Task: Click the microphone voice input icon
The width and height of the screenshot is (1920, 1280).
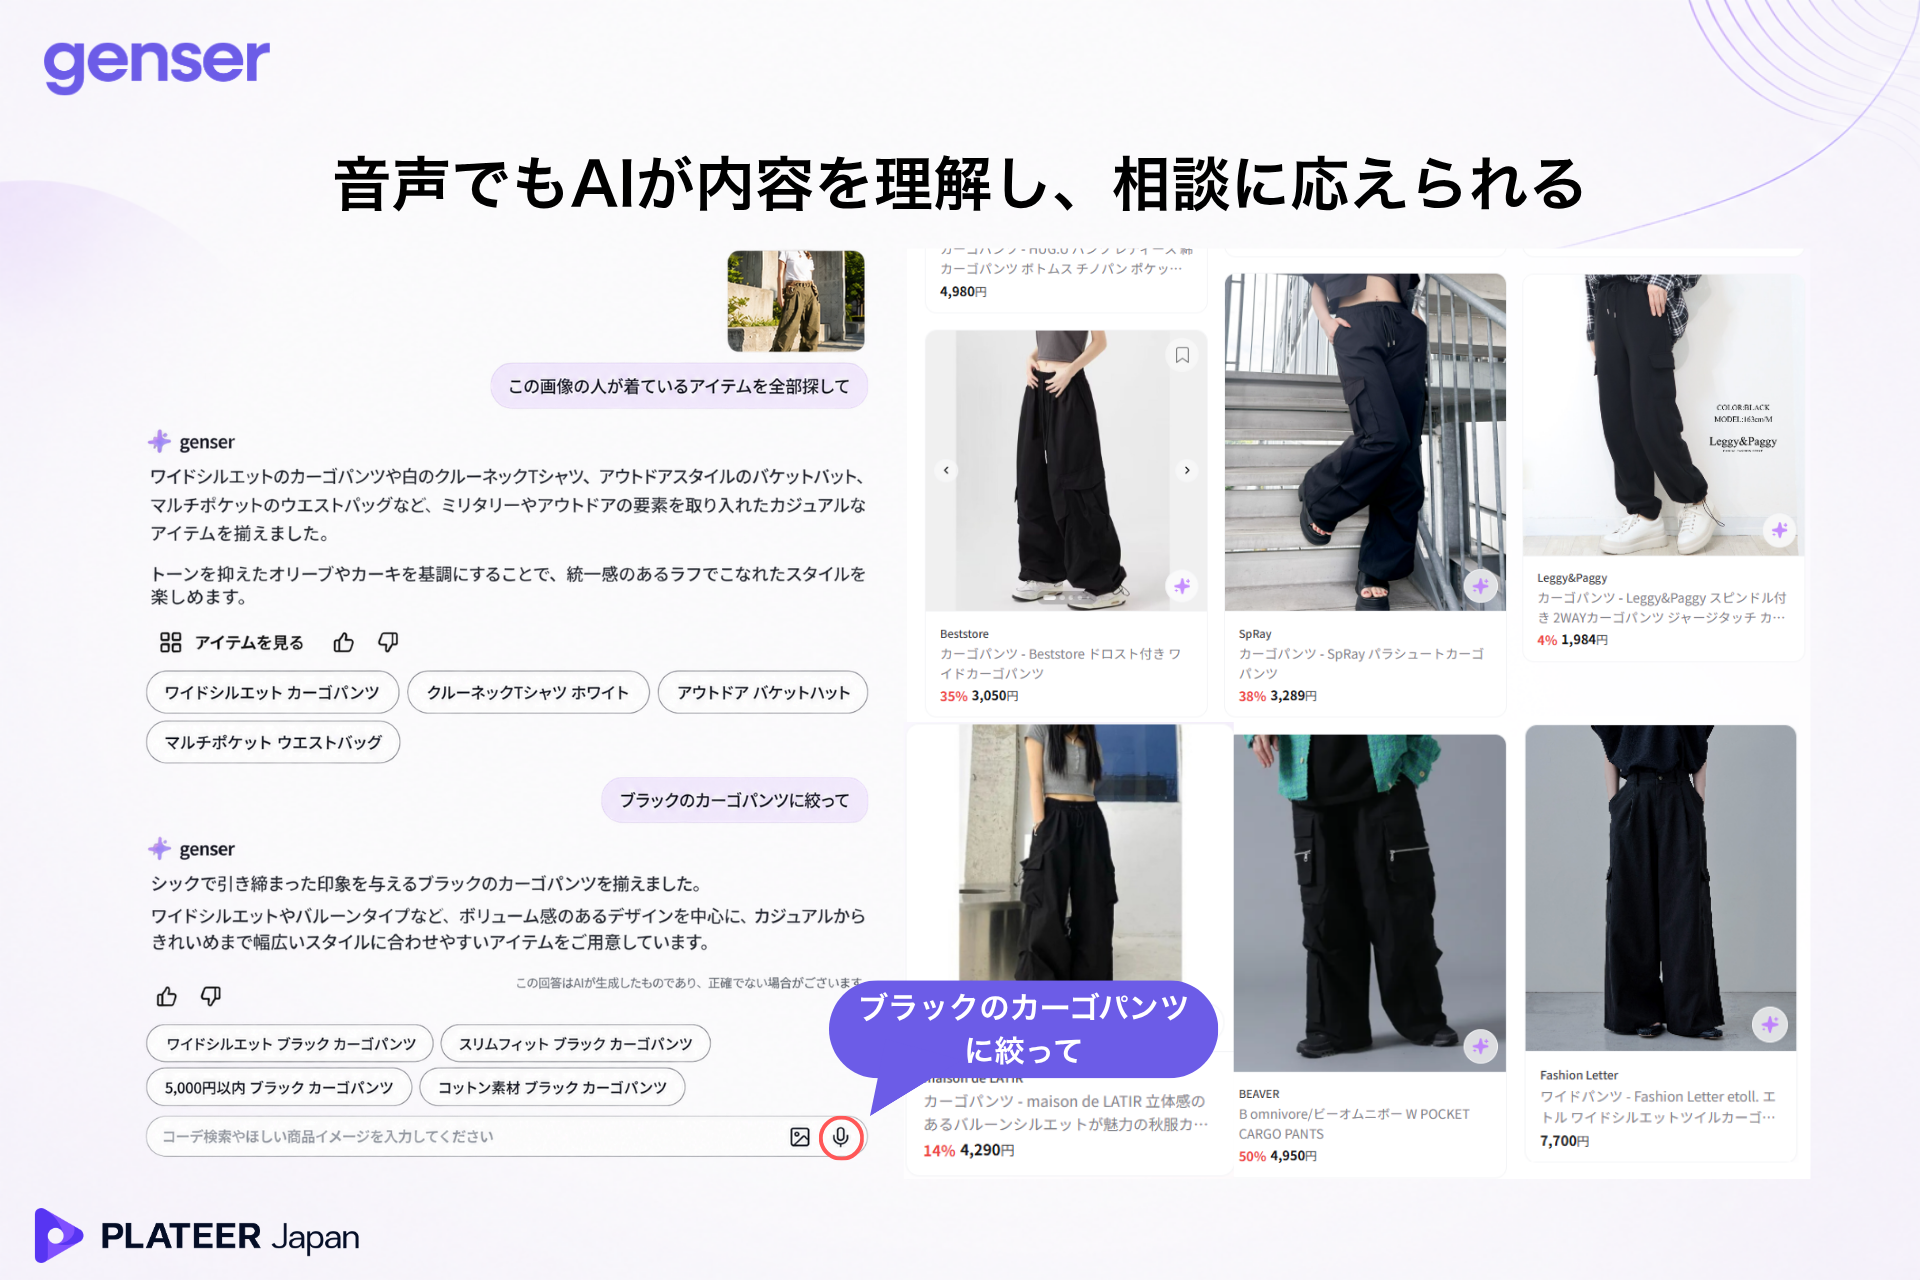Action: coord(841,1137)
